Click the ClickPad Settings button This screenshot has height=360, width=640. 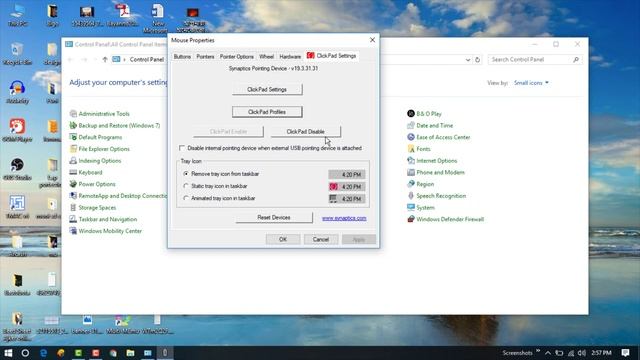267,89
